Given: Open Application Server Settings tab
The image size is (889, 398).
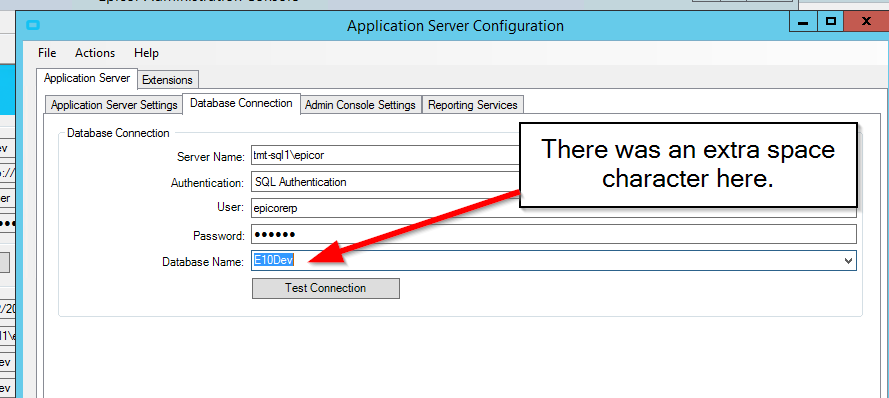Looking at the screenshot, I should (114, 105).
